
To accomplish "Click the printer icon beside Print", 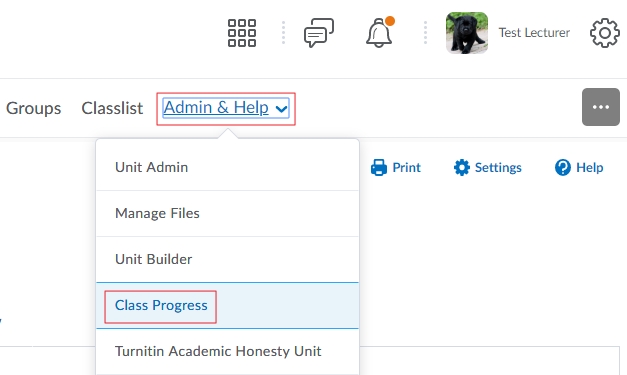I will [x=379, y=168].
